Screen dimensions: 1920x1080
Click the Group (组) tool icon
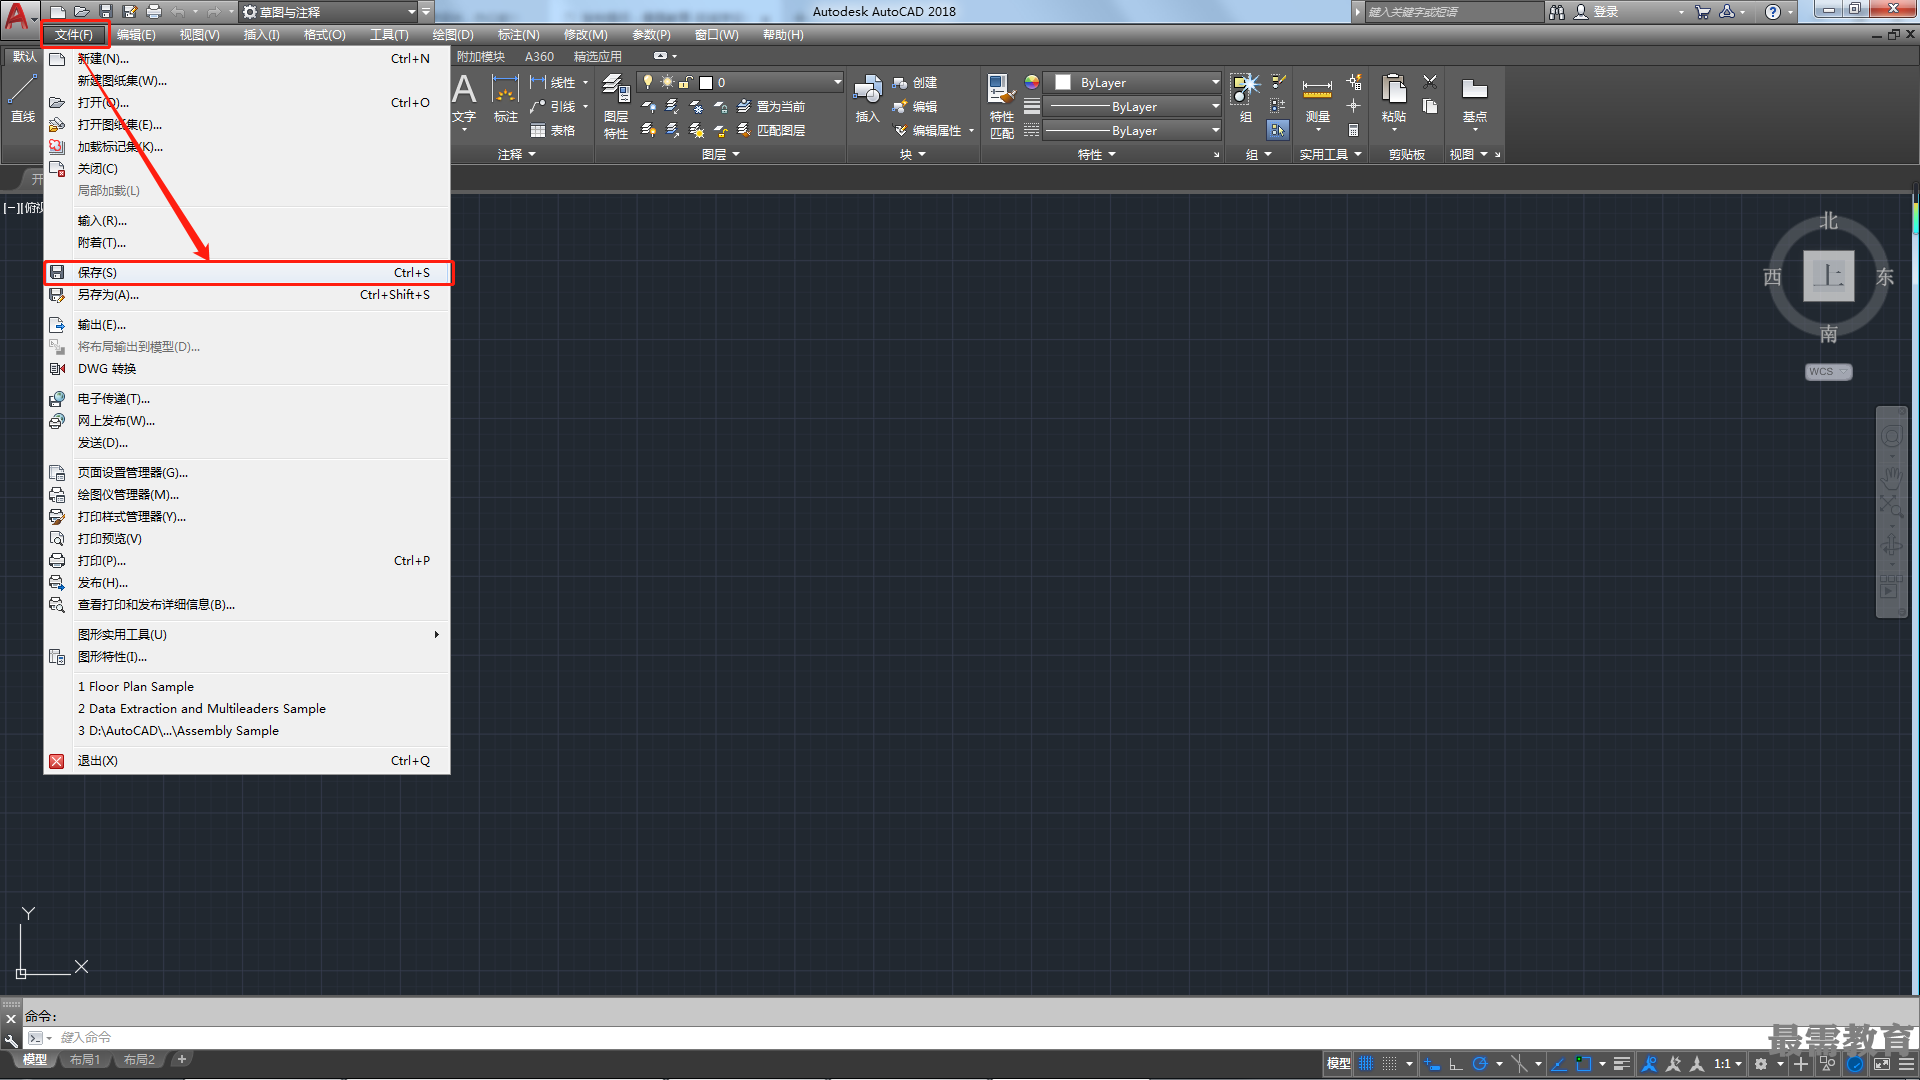click(1245, 100)
